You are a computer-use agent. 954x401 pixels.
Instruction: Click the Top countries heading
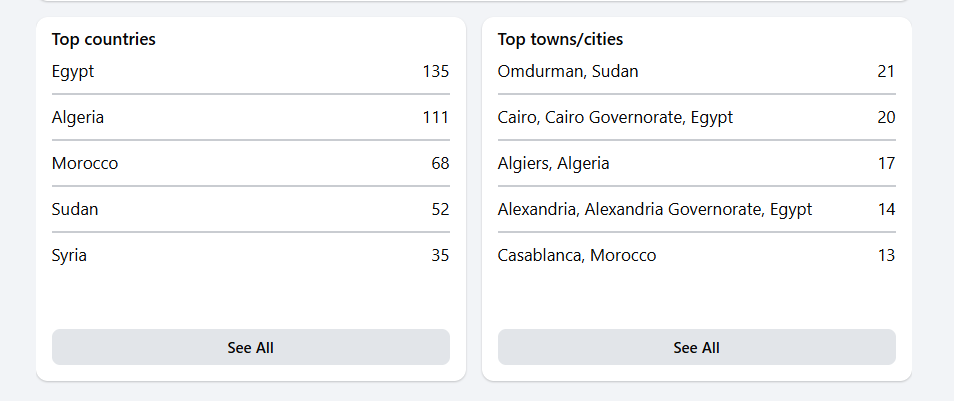point(104,40)
